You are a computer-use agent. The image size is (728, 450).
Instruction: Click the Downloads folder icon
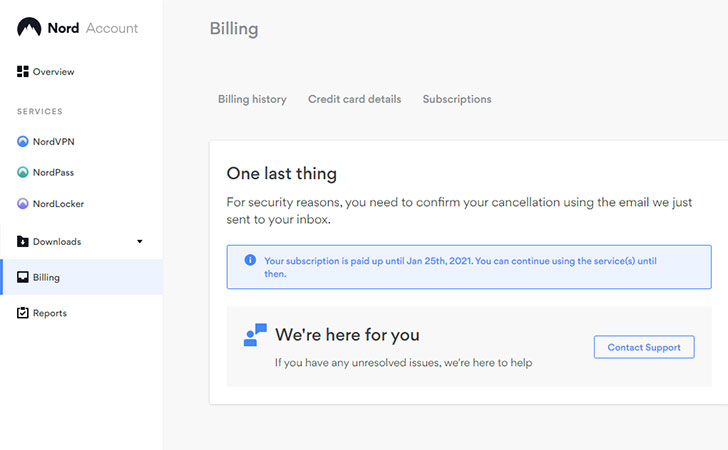(23, 241)
